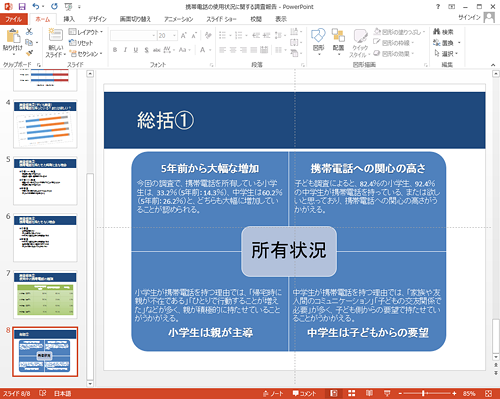Click the Save icon in quick access toolbar

[x=22, y=6]
